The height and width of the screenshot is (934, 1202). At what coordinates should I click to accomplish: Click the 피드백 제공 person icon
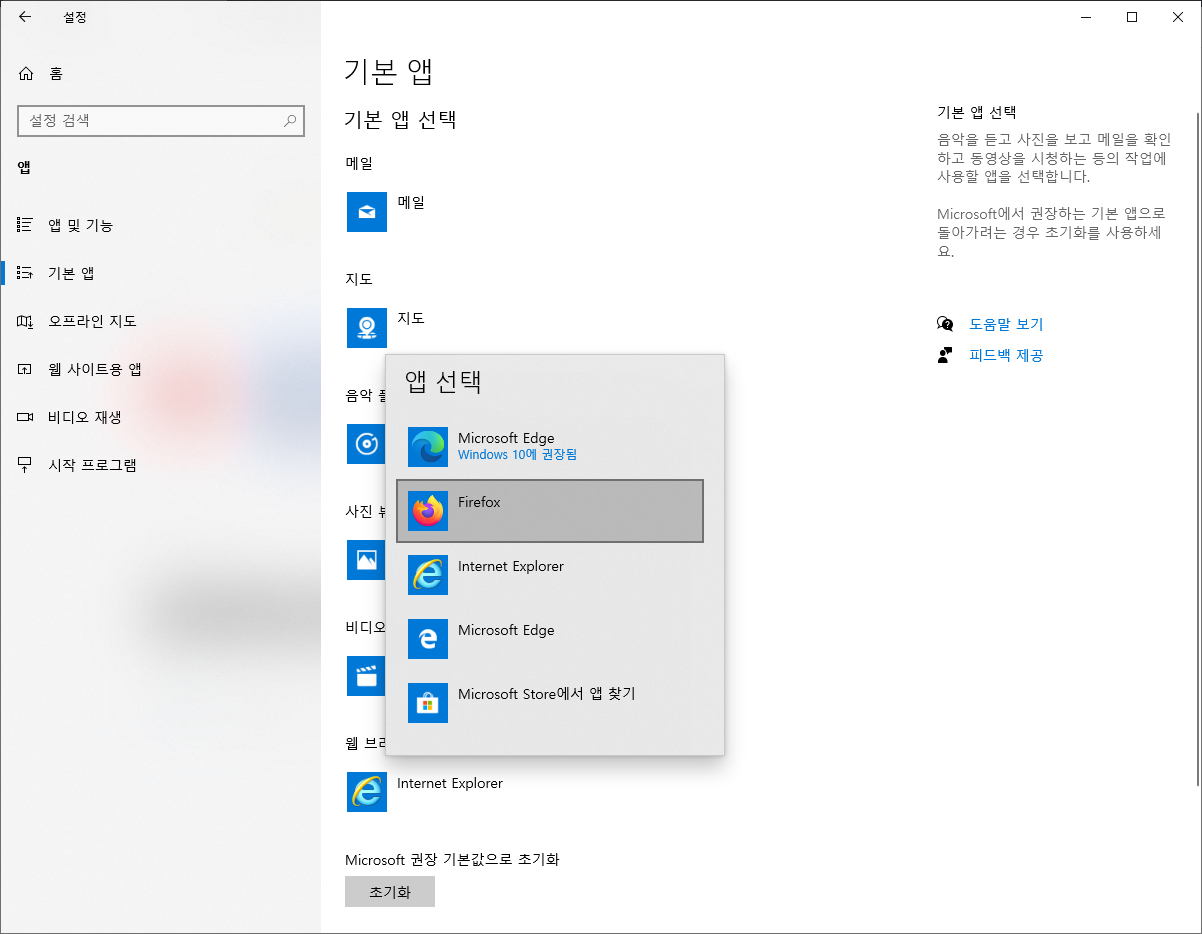945,355
